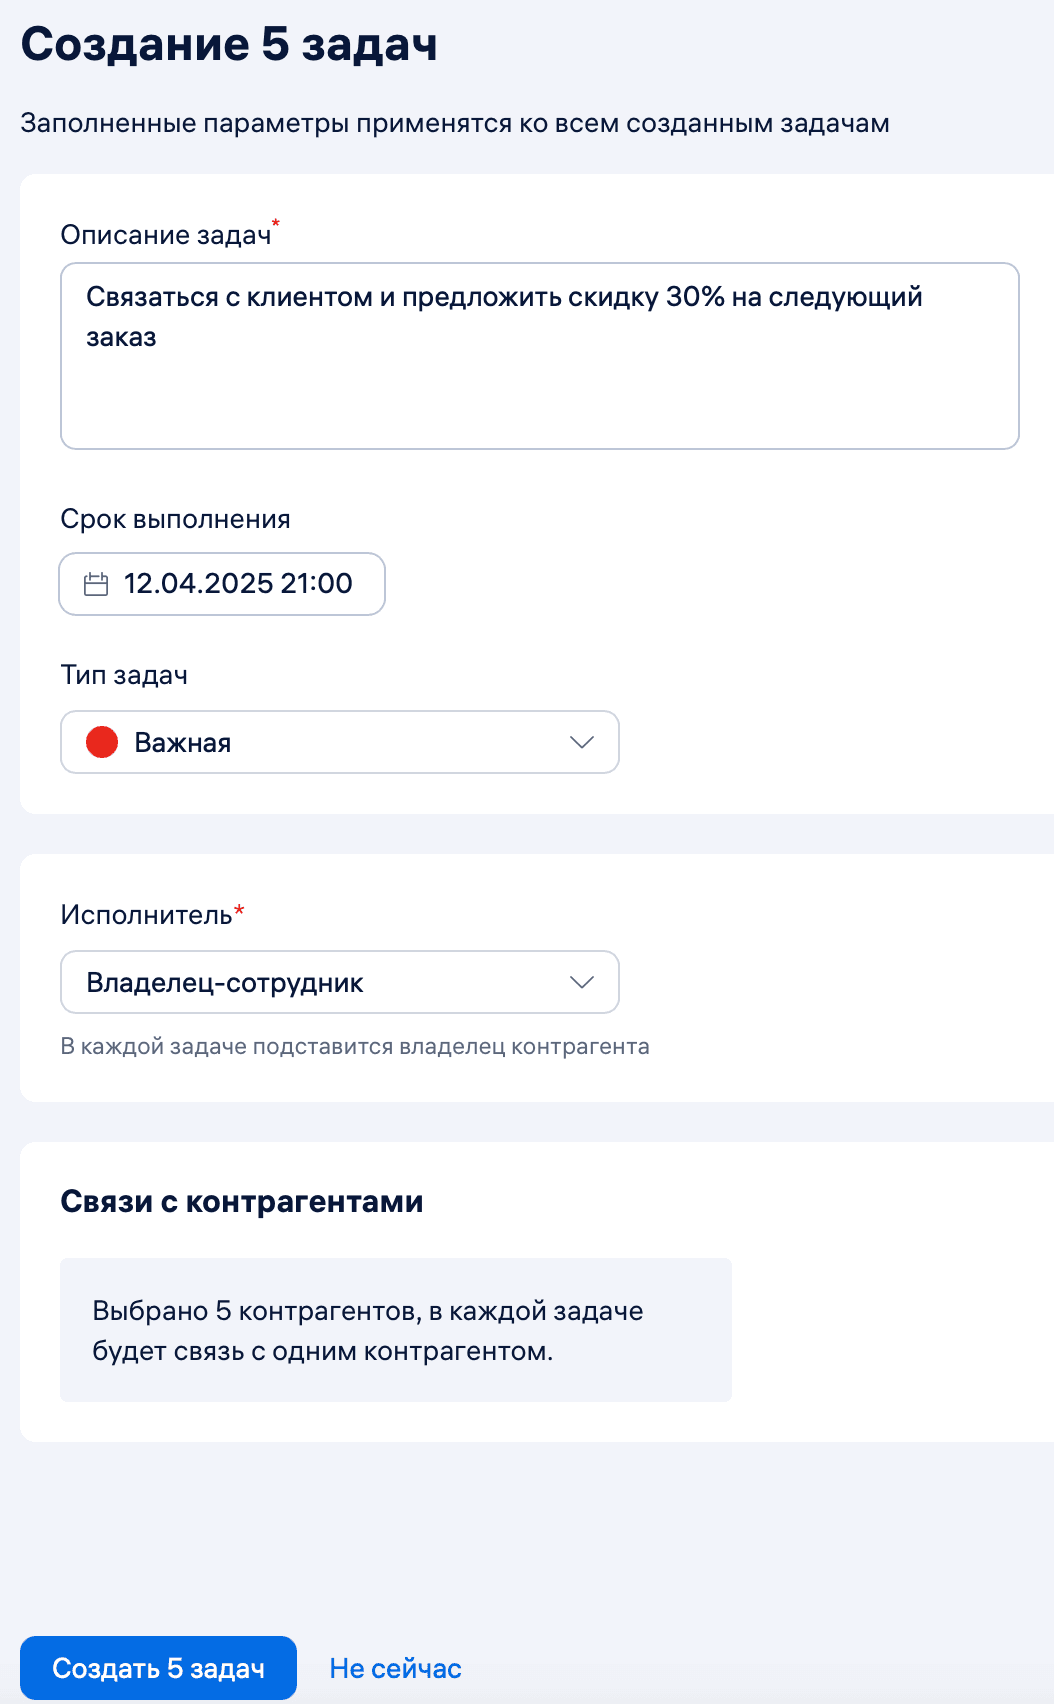Click the chevron arrow on the task type field
Viewport: 1054px width, 1704px height.
580,742
